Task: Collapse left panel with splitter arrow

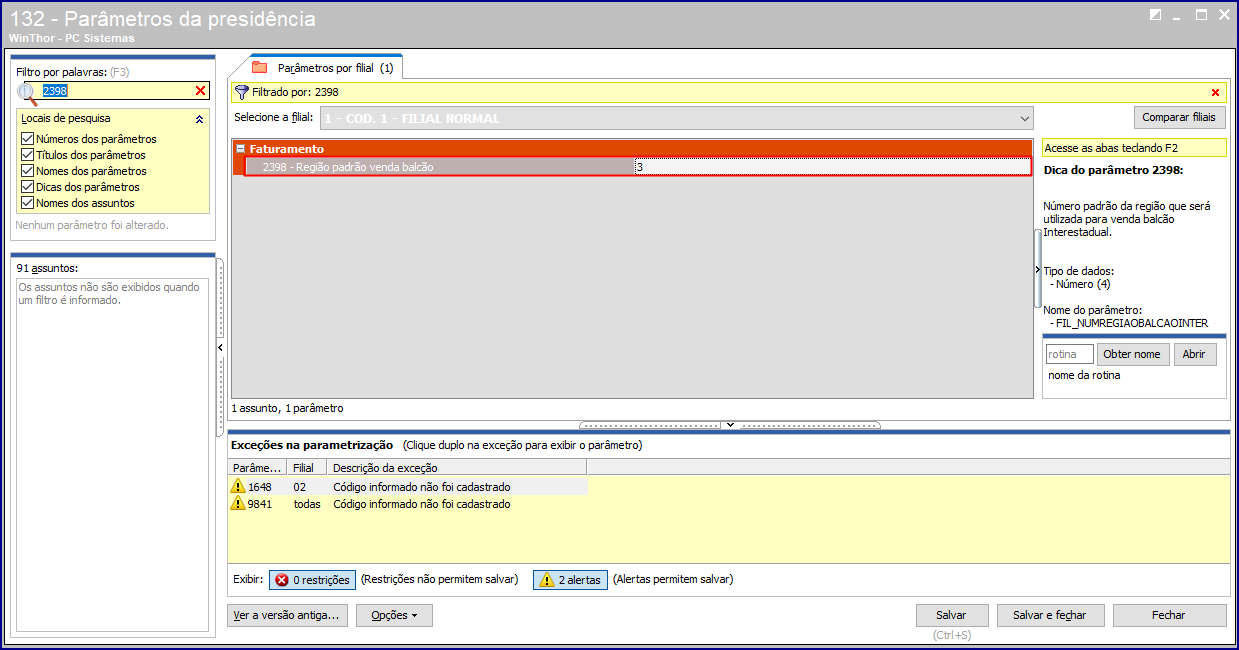Action: point(220,347)
